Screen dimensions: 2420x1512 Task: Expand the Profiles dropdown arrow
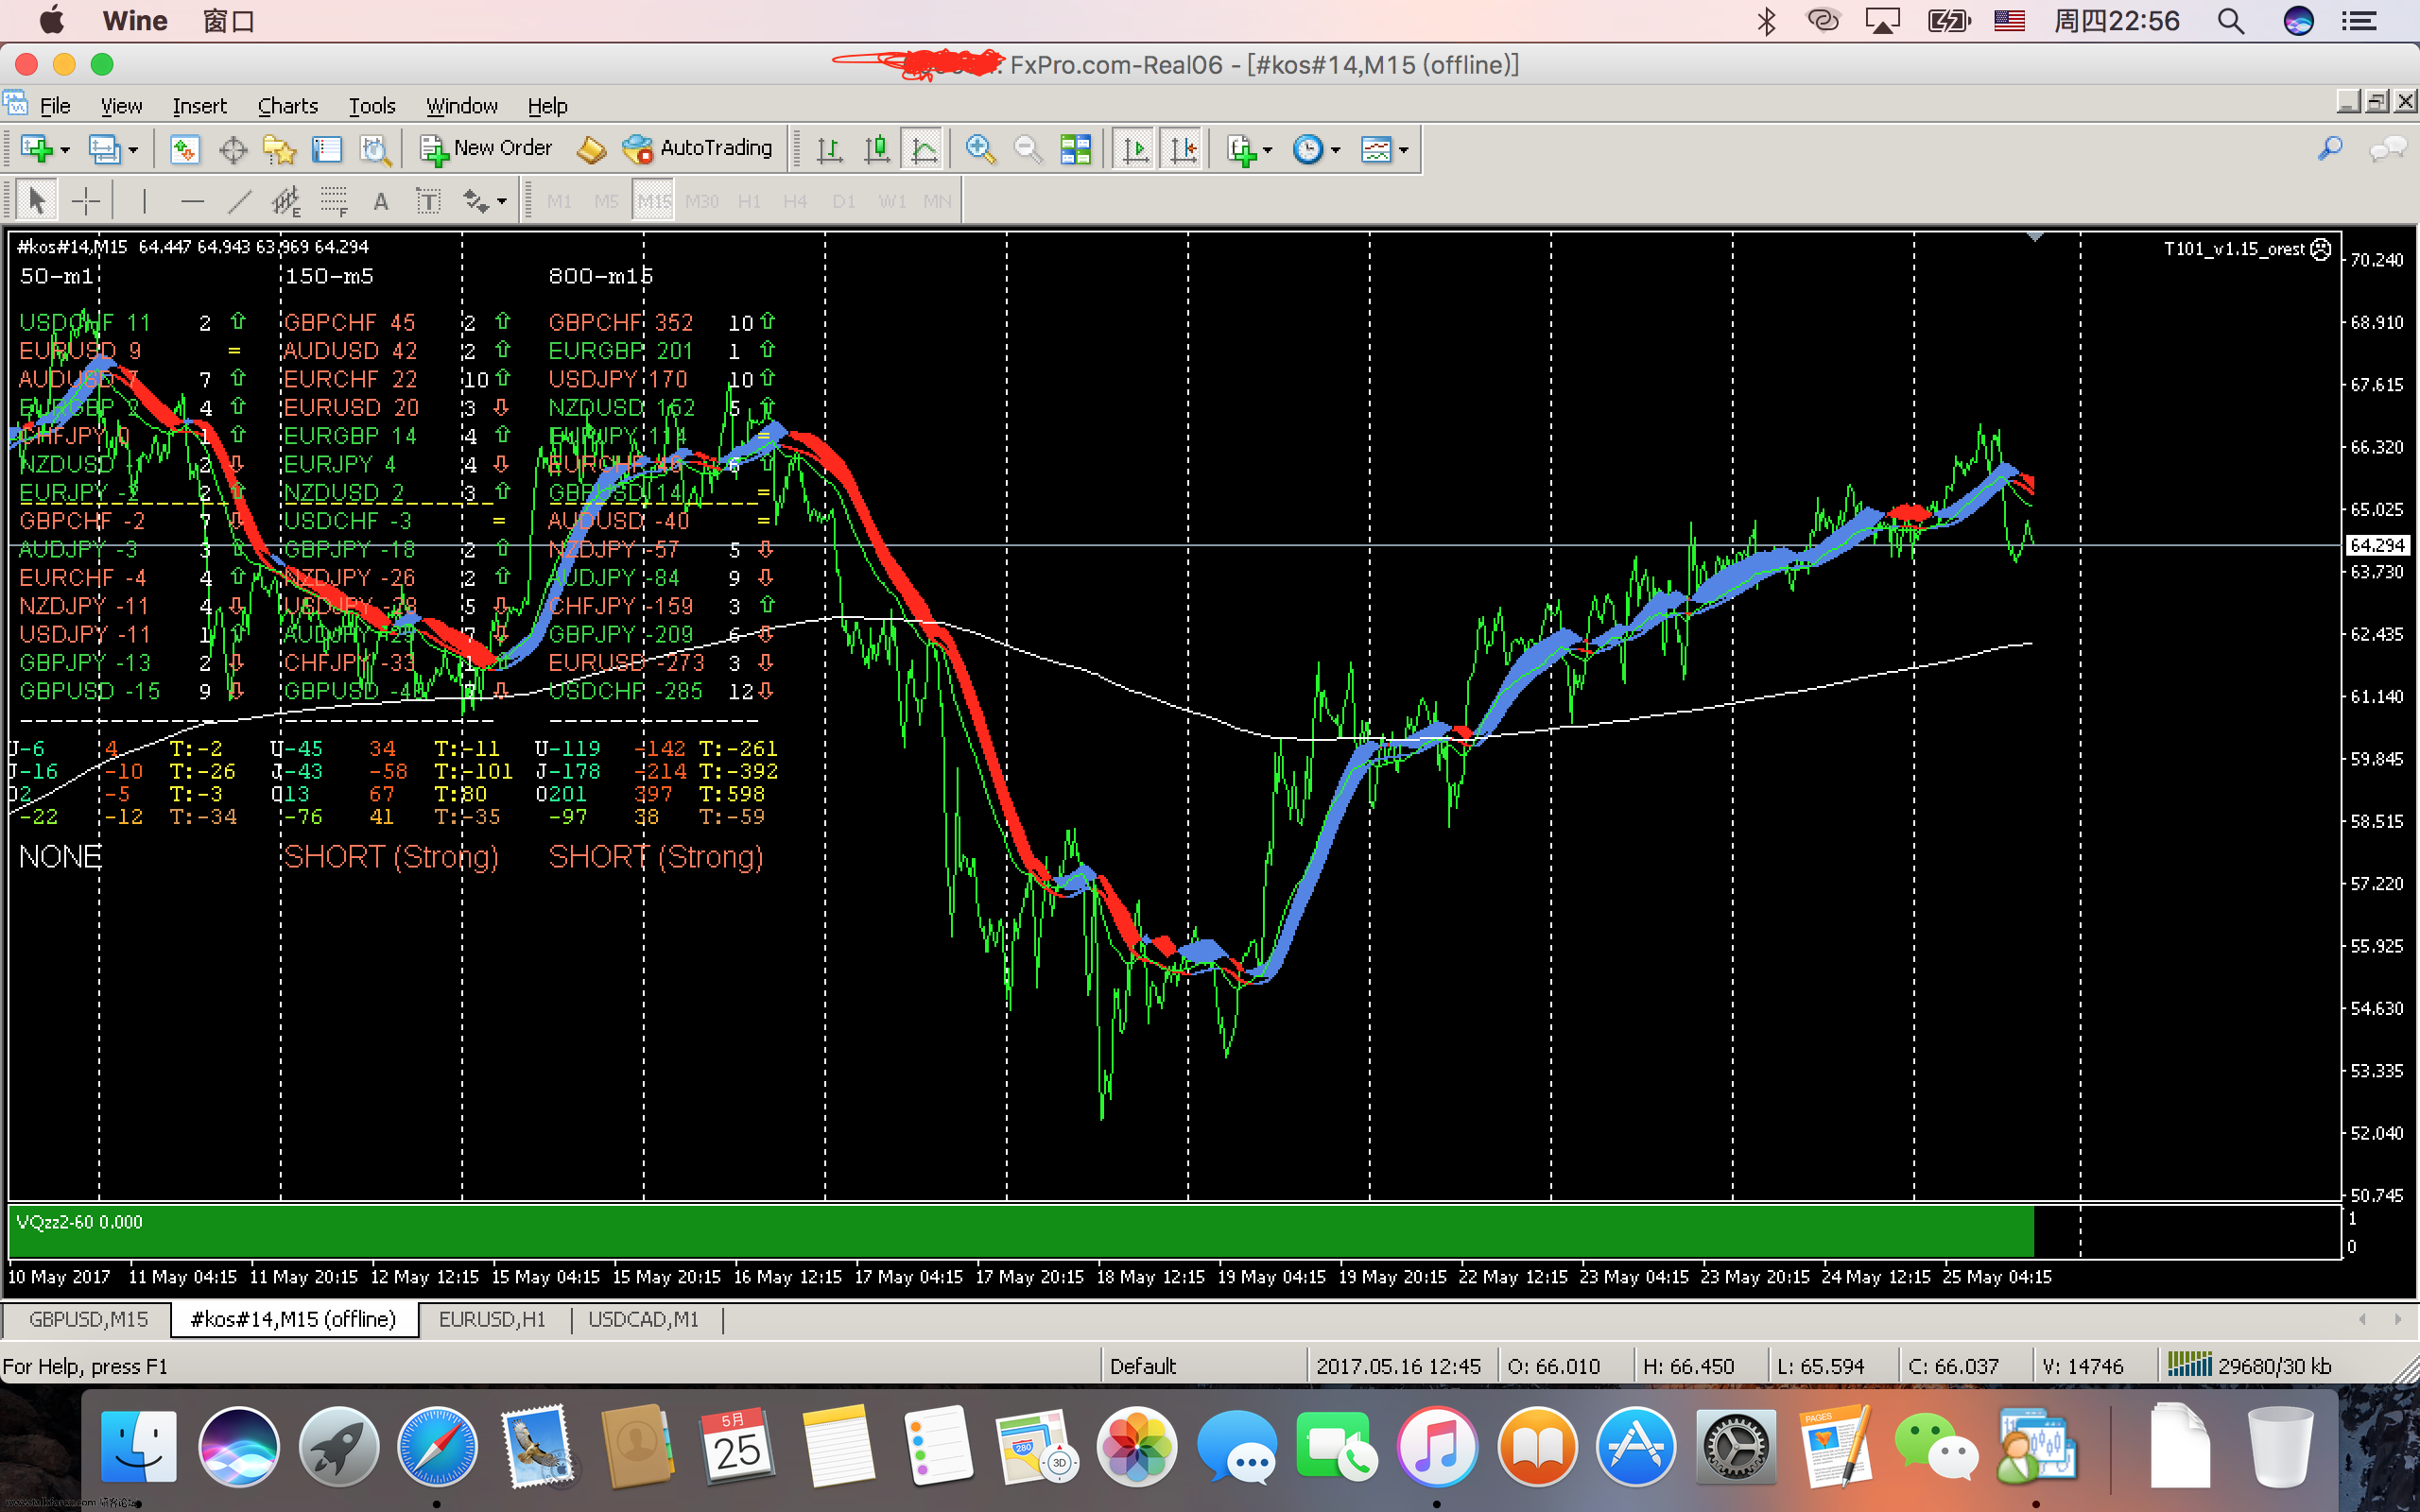133,150
